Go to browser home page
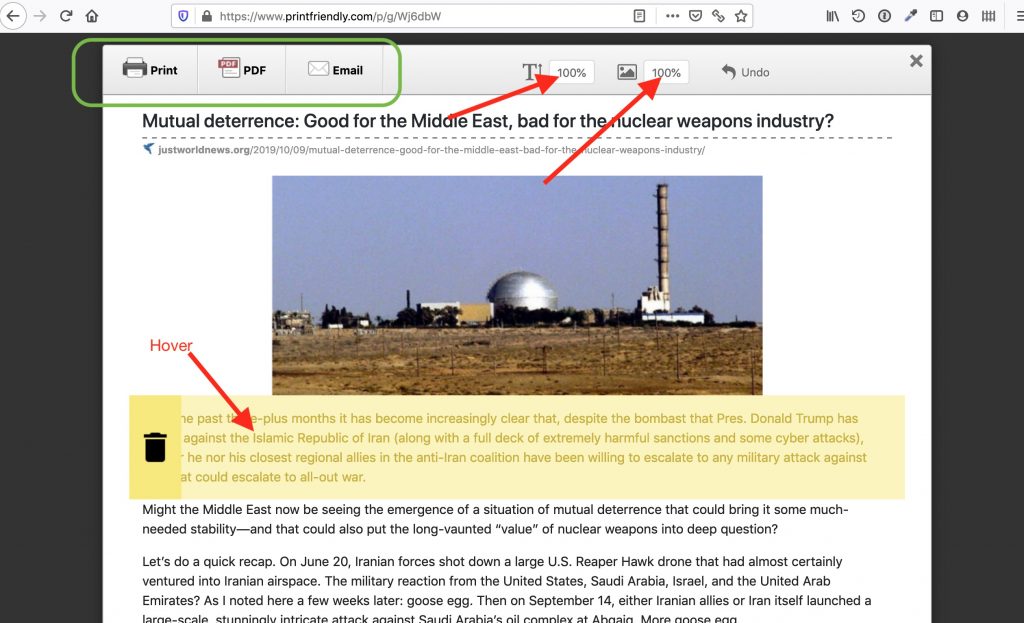 [92, 16]
